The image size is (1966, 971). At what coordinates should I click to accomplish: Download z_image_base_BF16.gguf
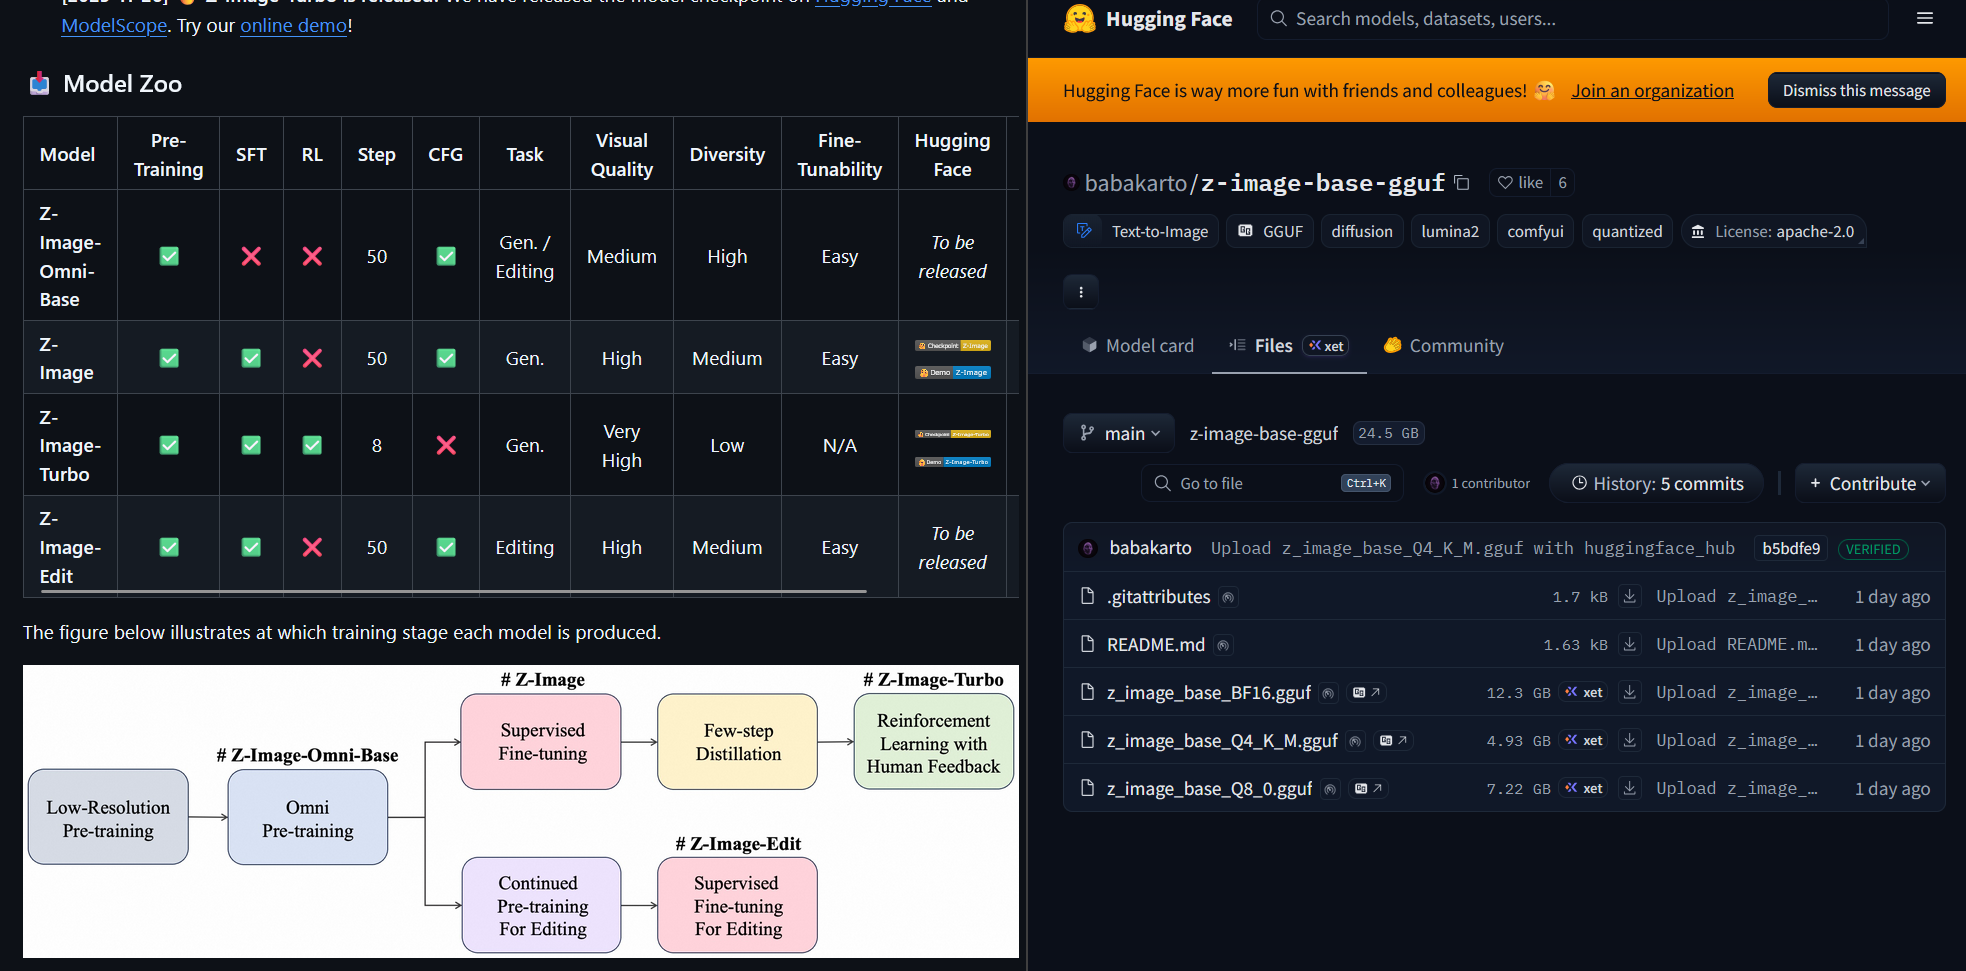[1630, 692]
